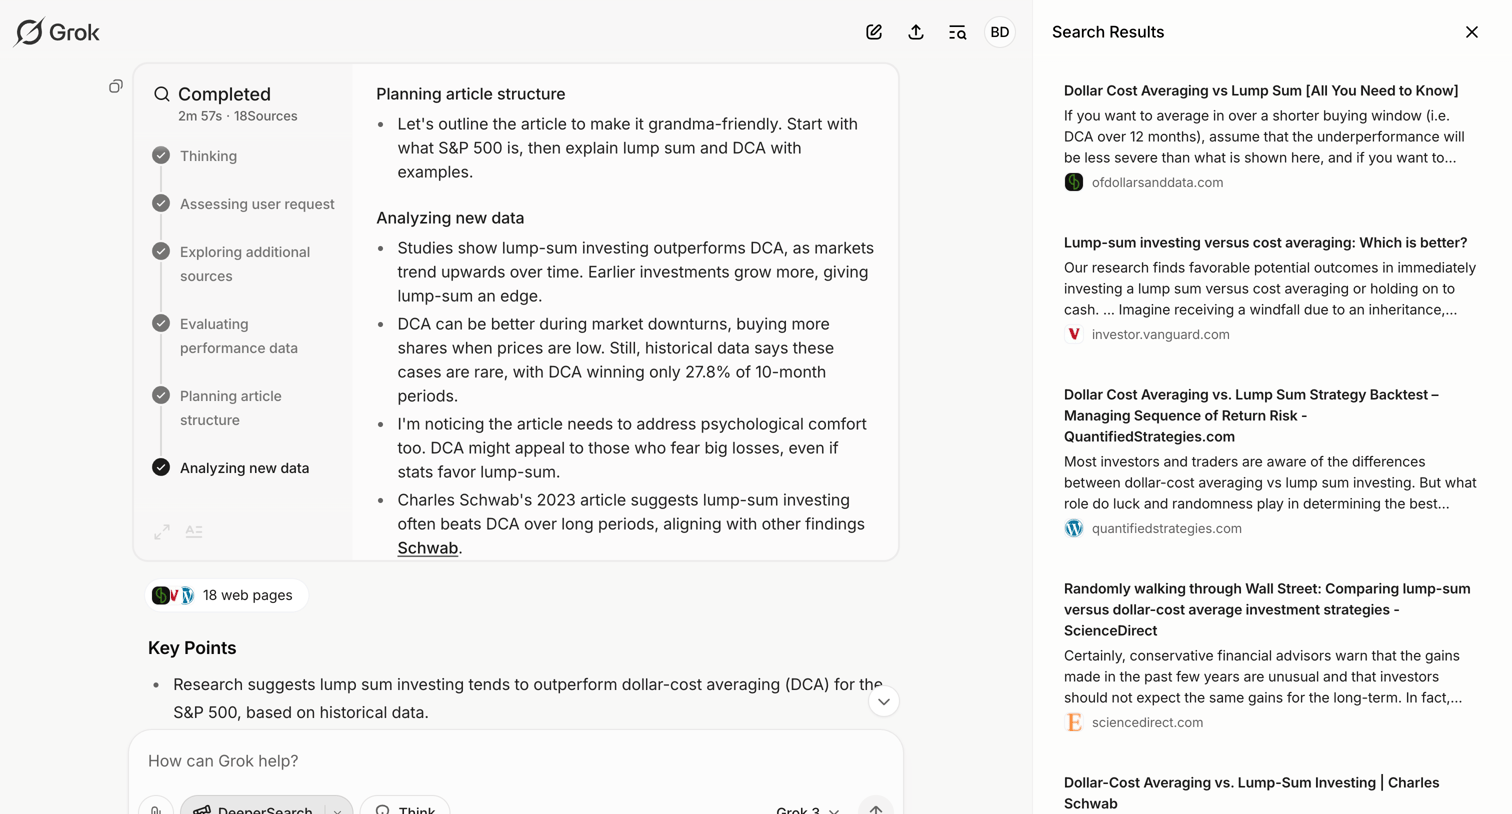Follow the Schwab citation link
The height and width of the screenshot is (814, 1512).
[x=428, y=548]
